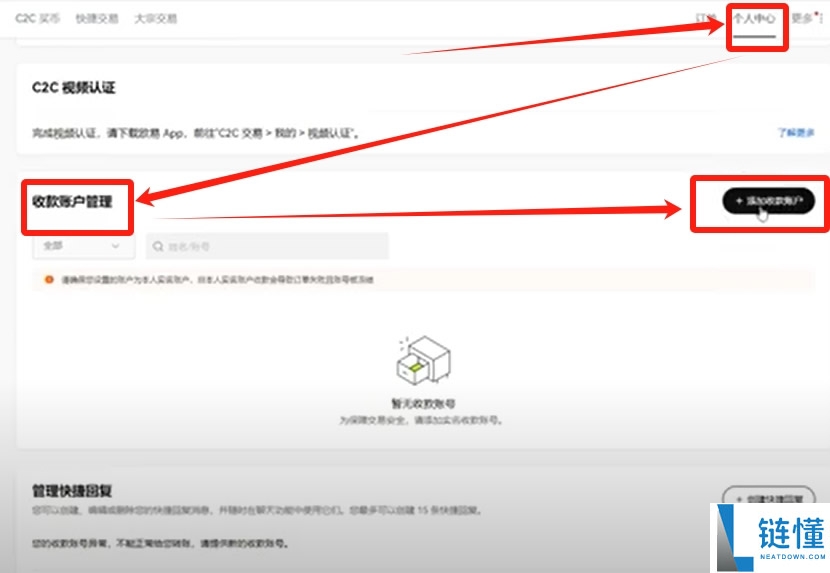830x573 pixels.
Task: Click the empty drawer illustration icon
Action: 423,361
